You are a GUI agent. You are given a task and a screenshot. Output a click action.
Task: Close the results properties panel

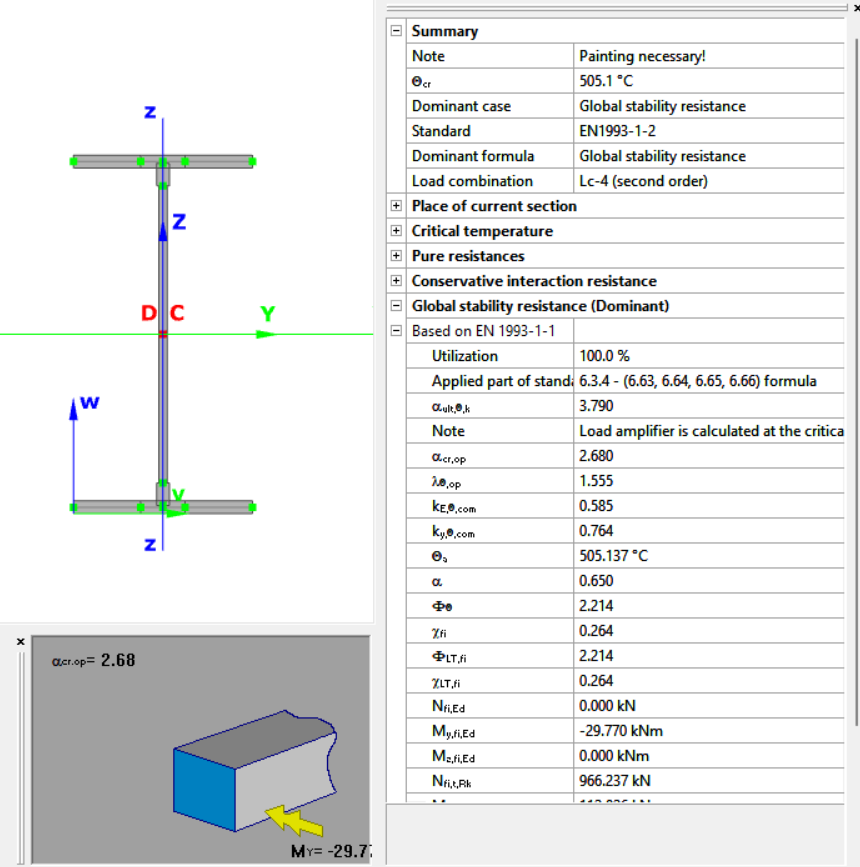coord(855,7)
